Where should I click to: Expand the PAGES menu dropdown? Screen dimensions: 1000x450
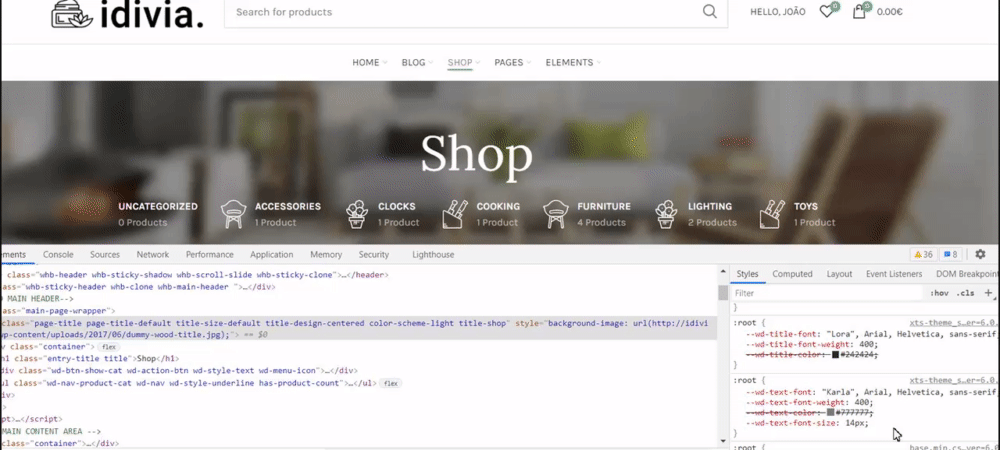click(513, 62)
